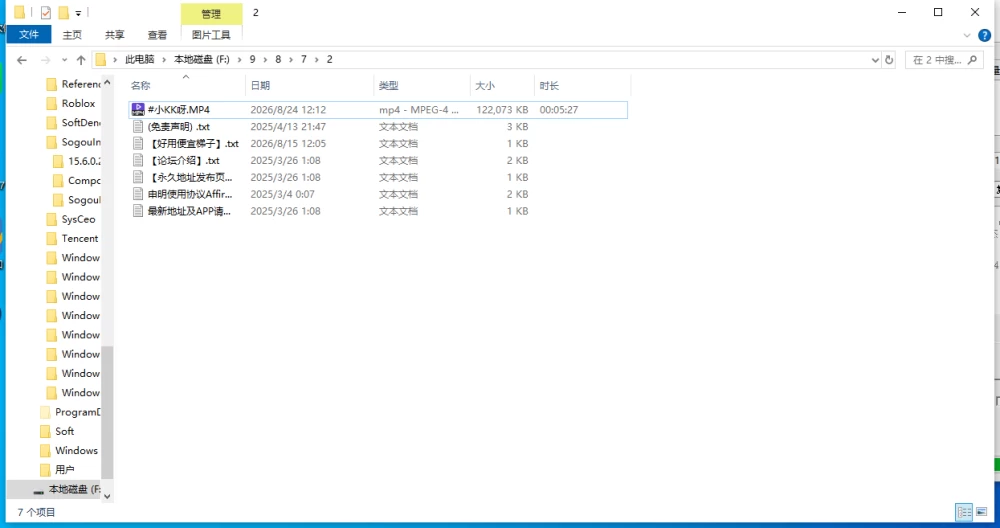The image size is (1000, 528).
Task: Click quick access new folder icon
Action: tap(63, 12)
